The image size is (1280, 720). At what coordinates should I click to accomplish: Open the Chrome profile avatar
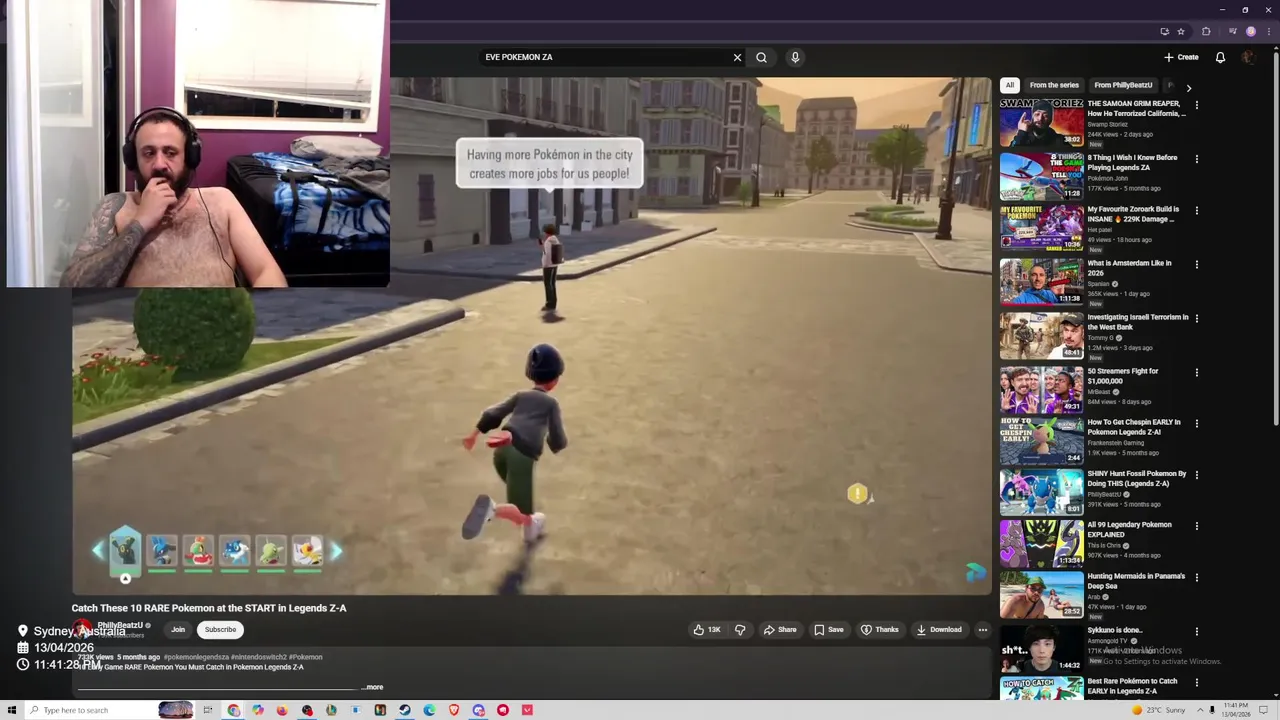click(x=1250, y=31)
